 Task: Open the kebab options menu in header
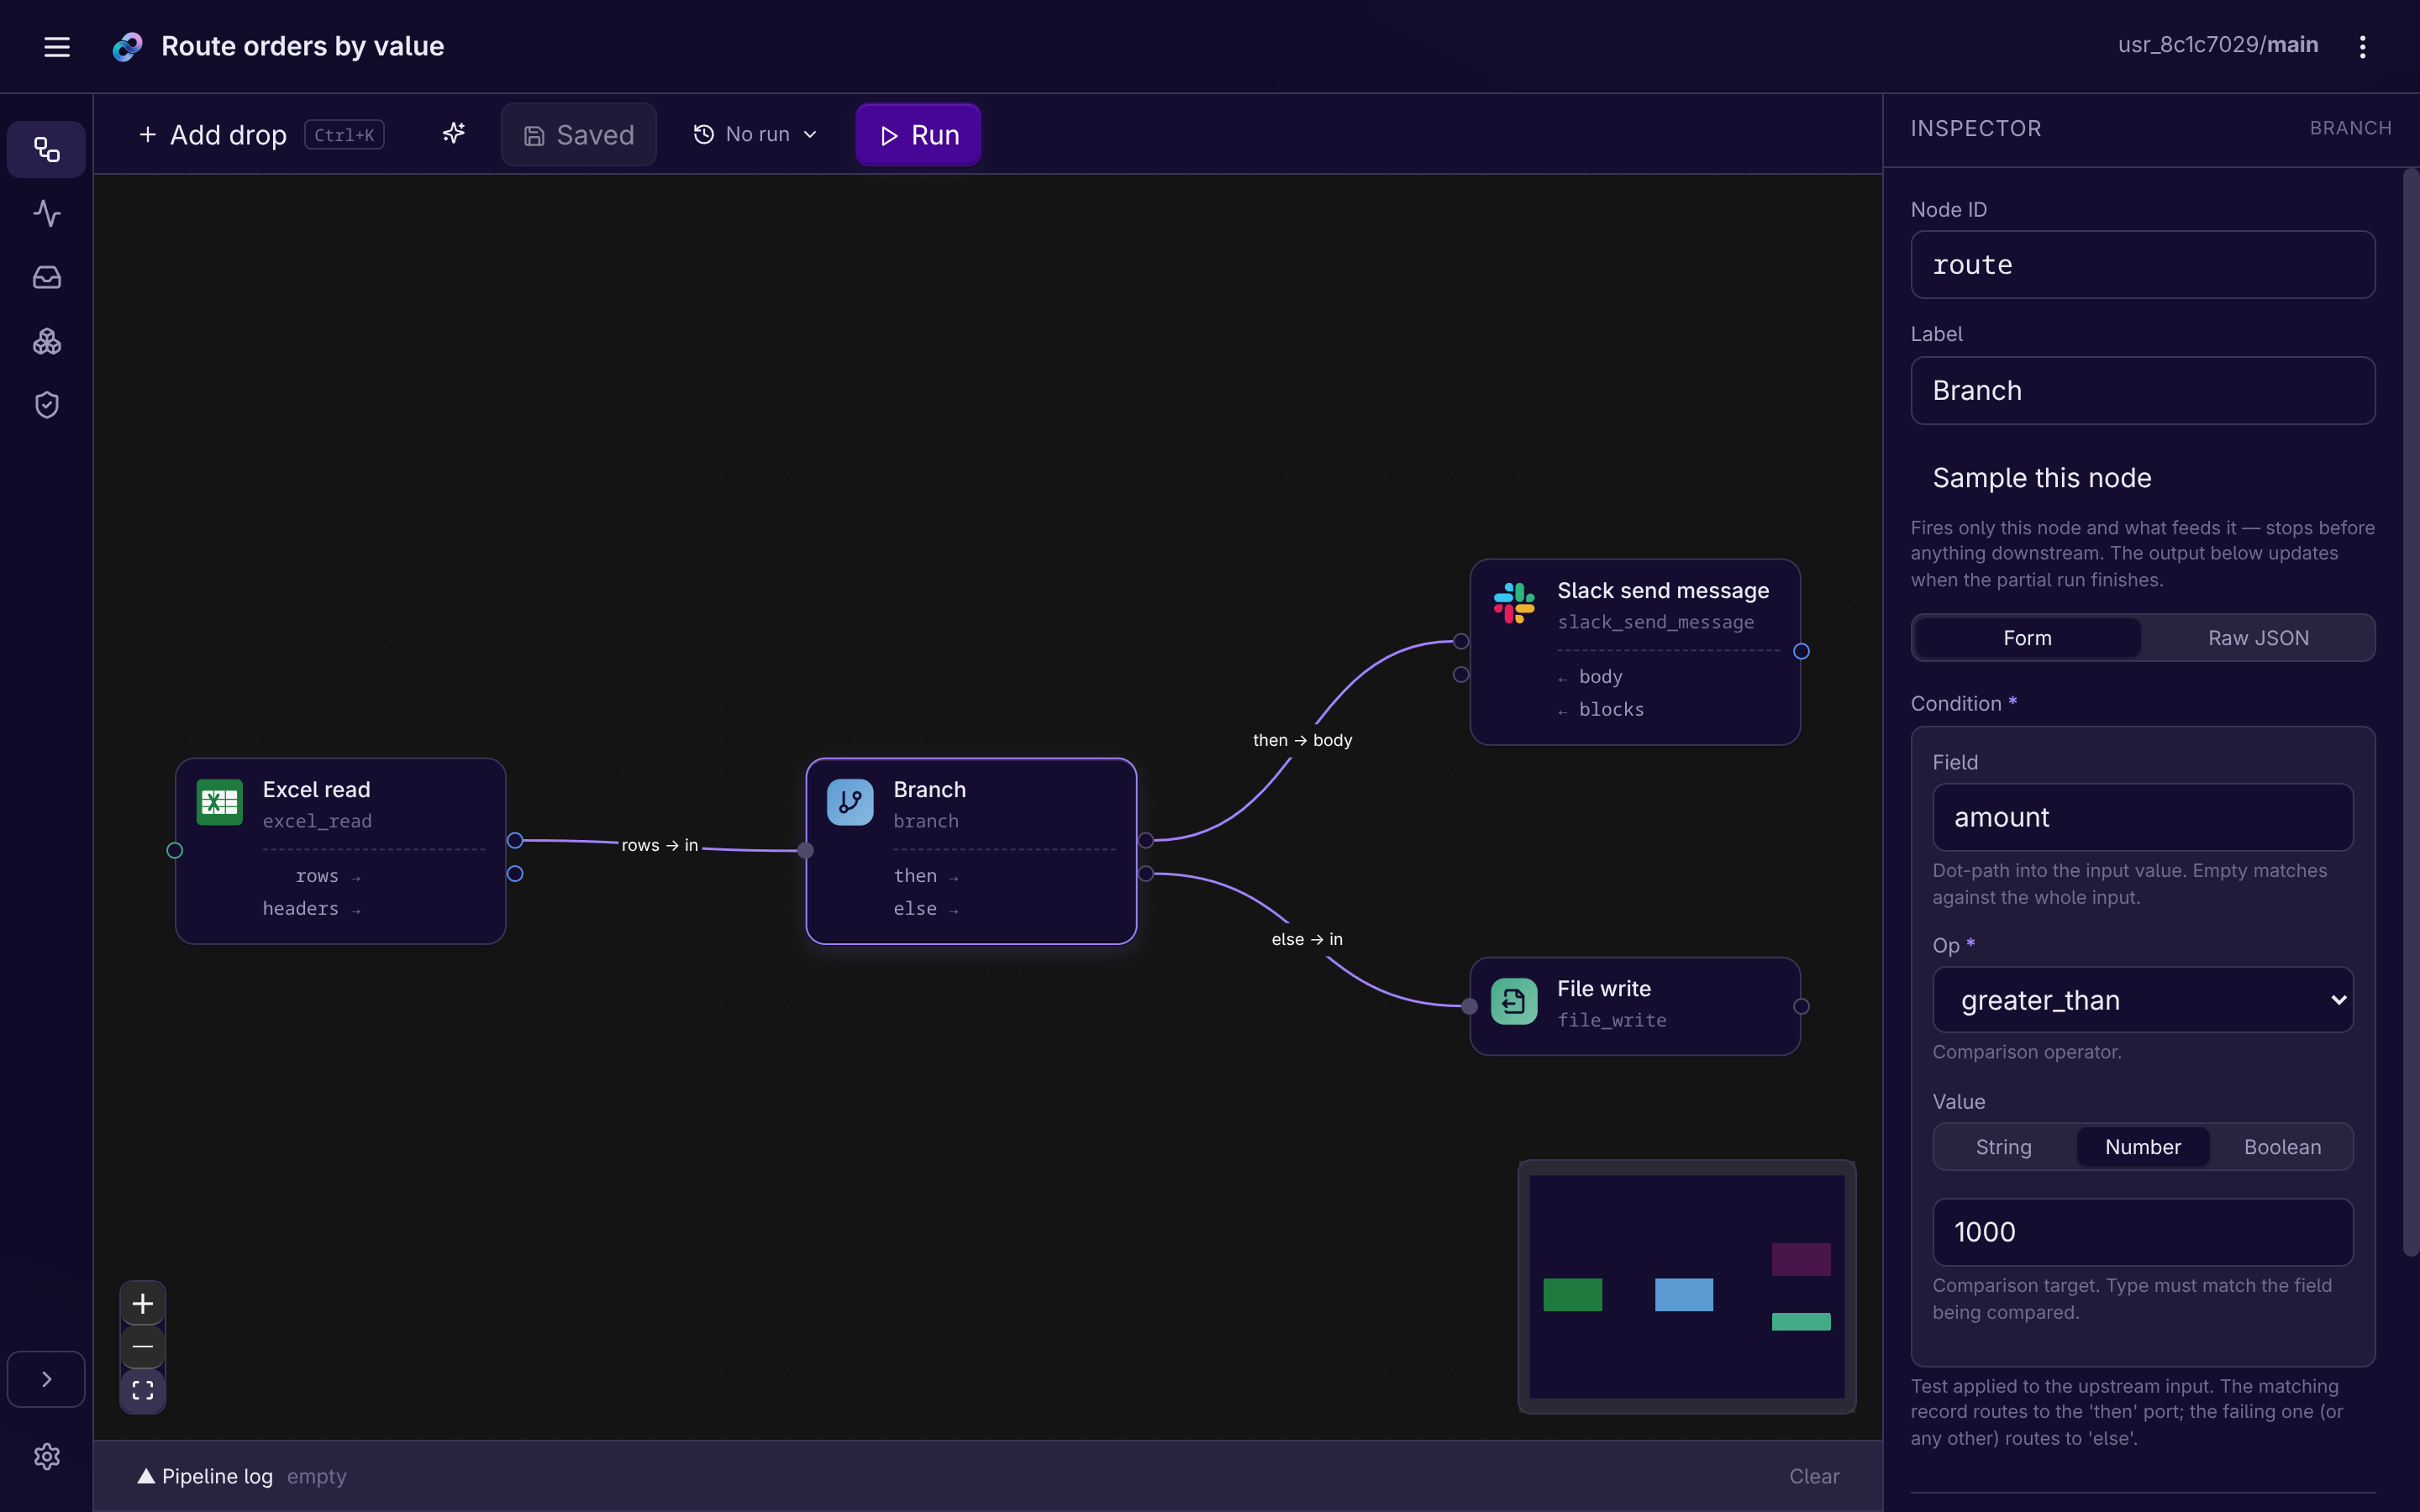tap(2362, 46)
